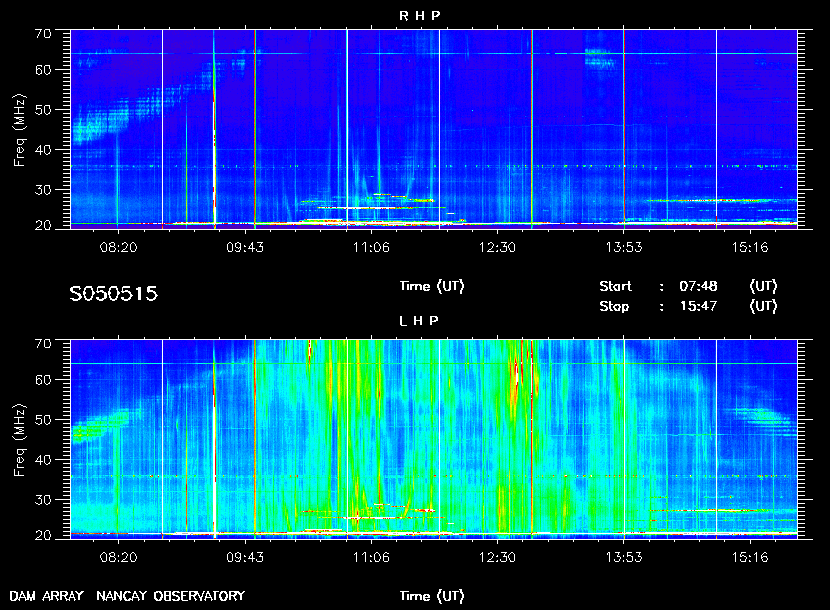830x610 pixels.
Task: Click the 70 MHz tick on LHP axis
Action: tap(43, 343)
